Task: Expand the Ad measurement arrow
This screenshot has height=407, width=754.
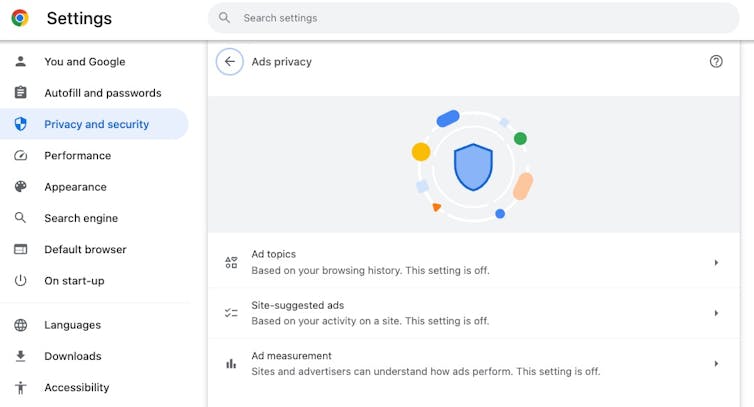Action: 716,364
